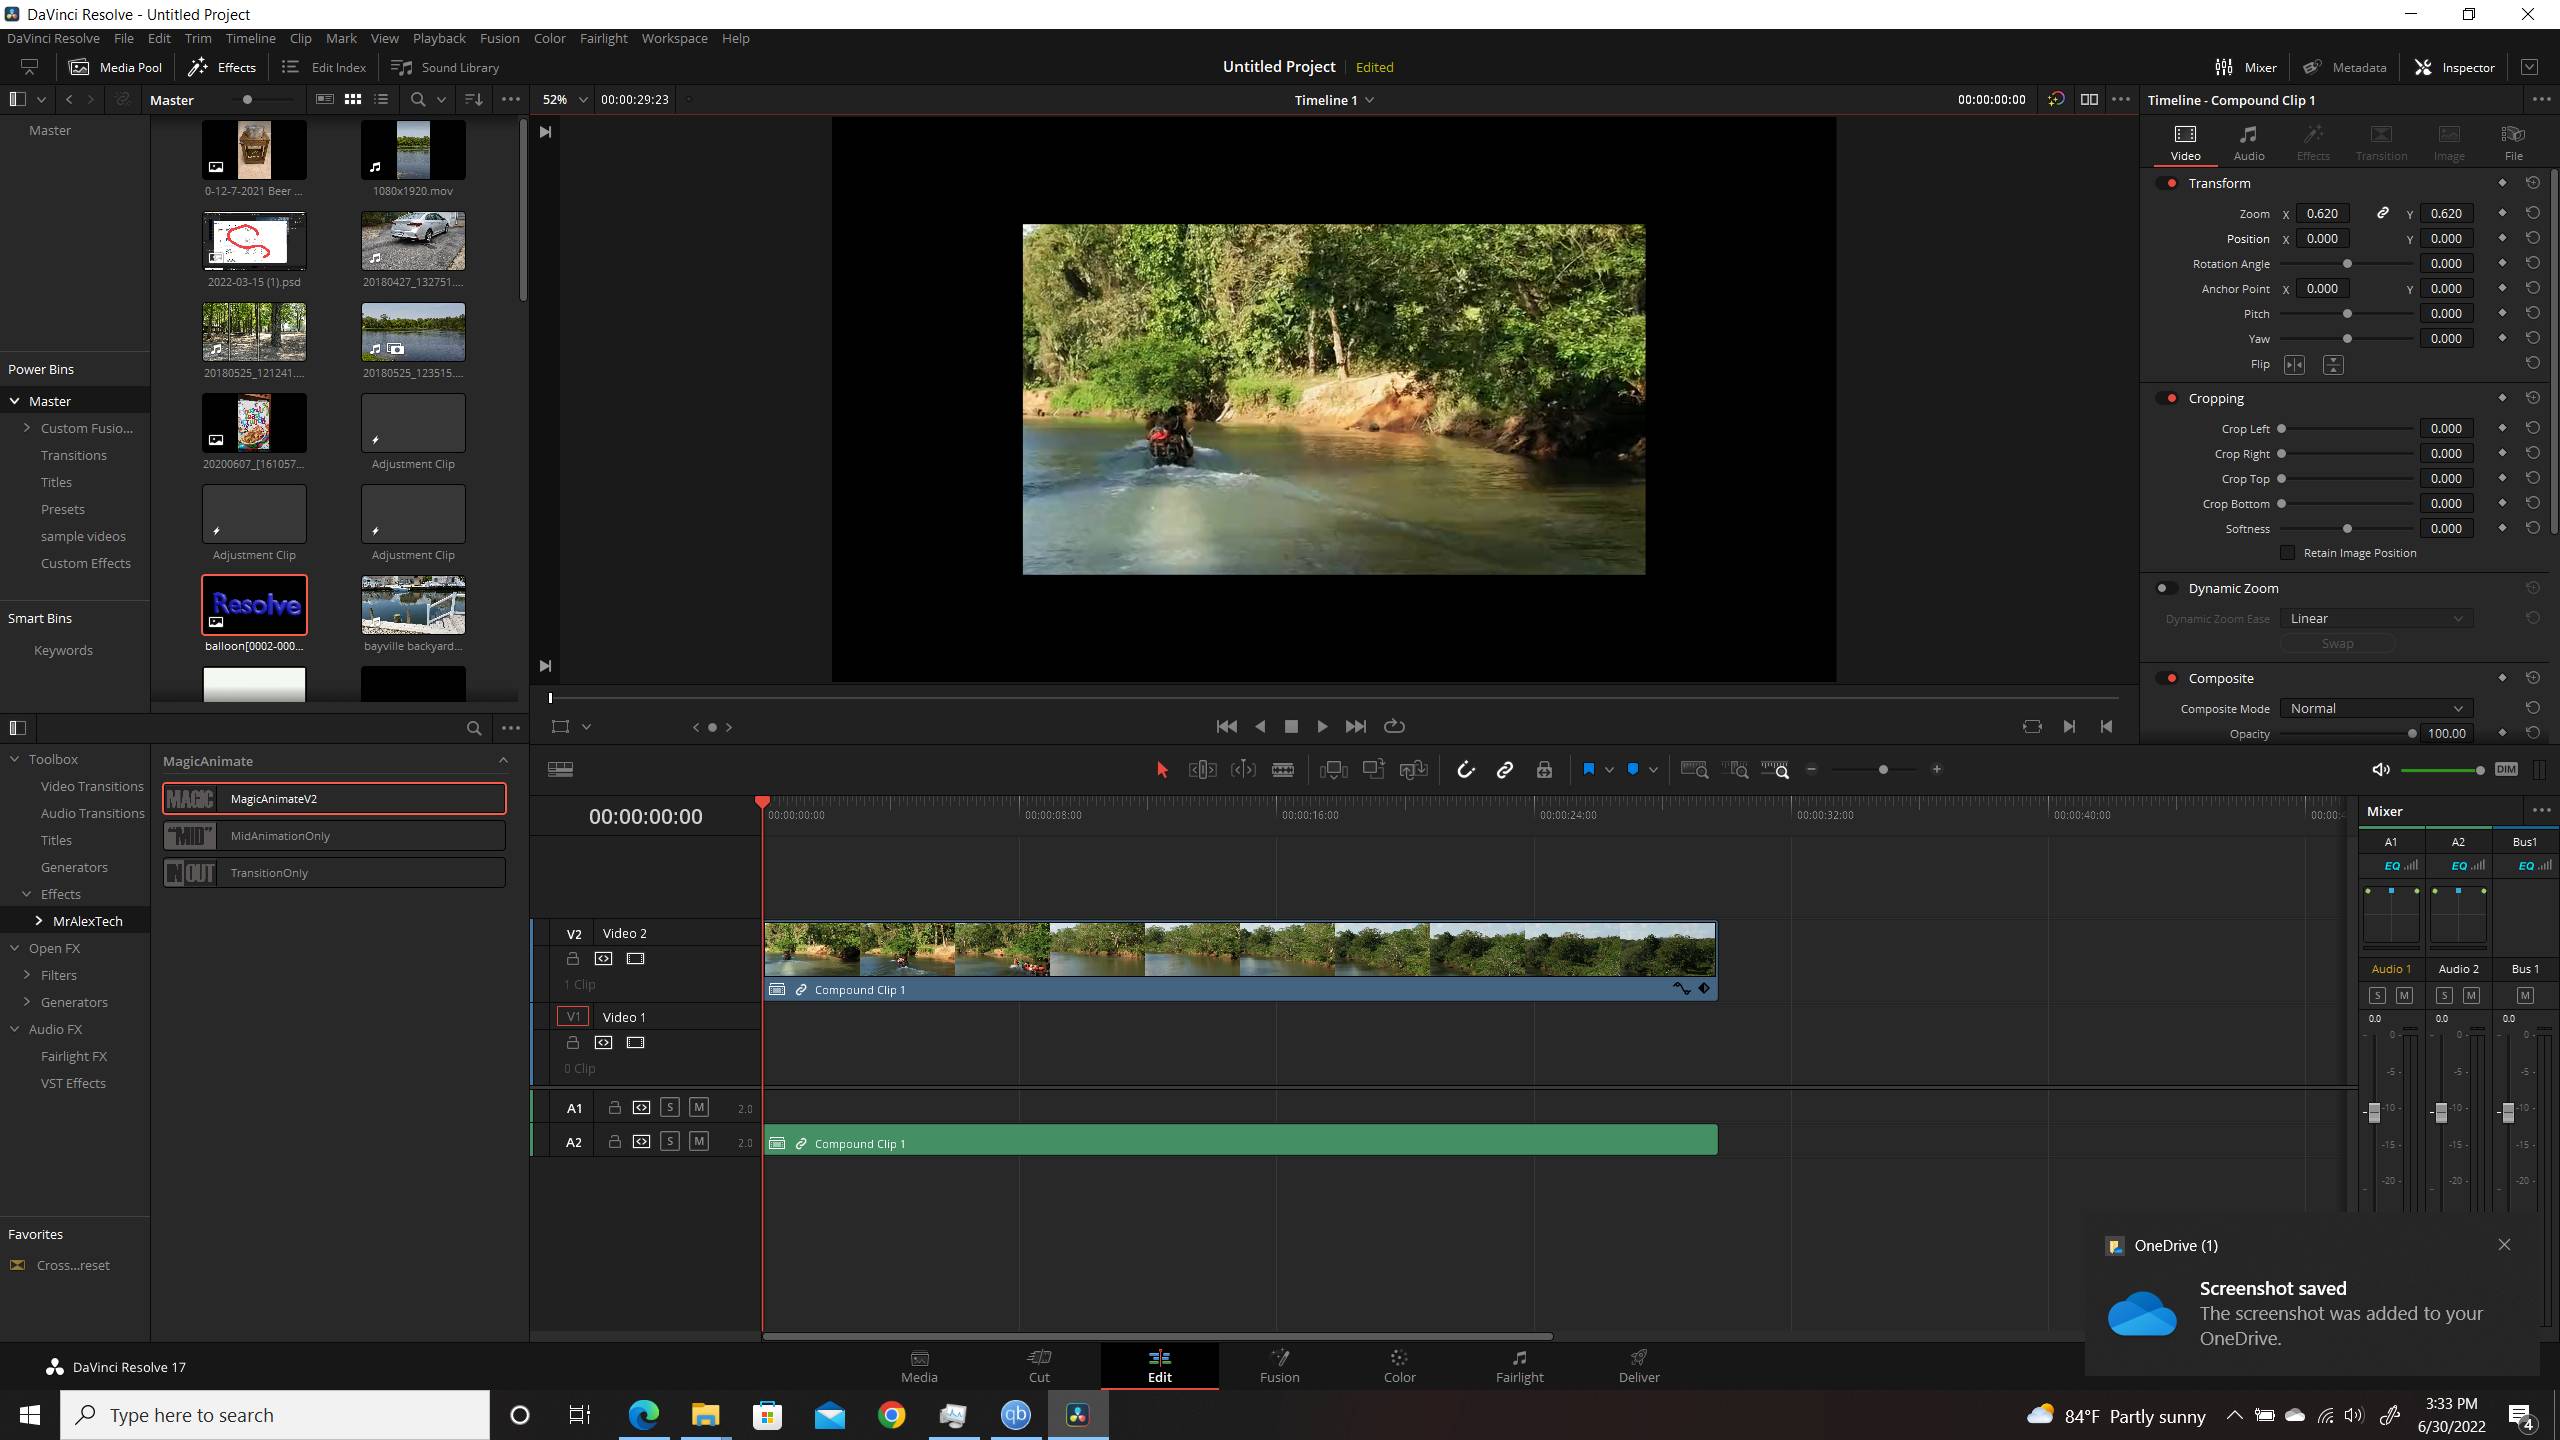
Task: Add a blue Flag to clip
Action: [x=1588, y=769]
